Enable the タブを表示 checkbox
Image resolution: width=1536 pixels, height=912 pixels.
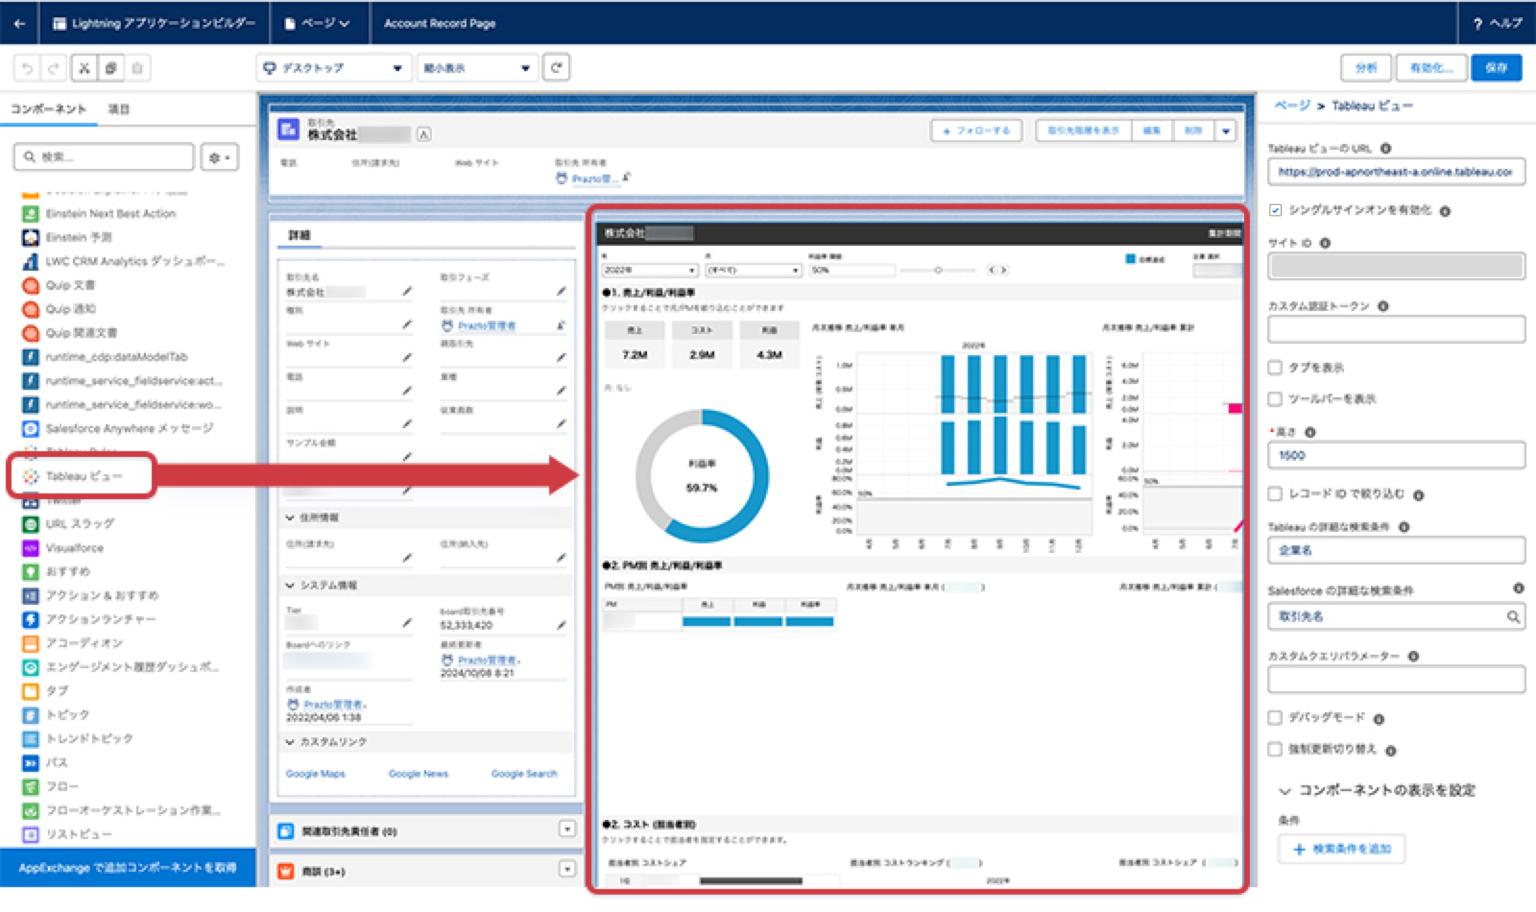pos(1275,367)
